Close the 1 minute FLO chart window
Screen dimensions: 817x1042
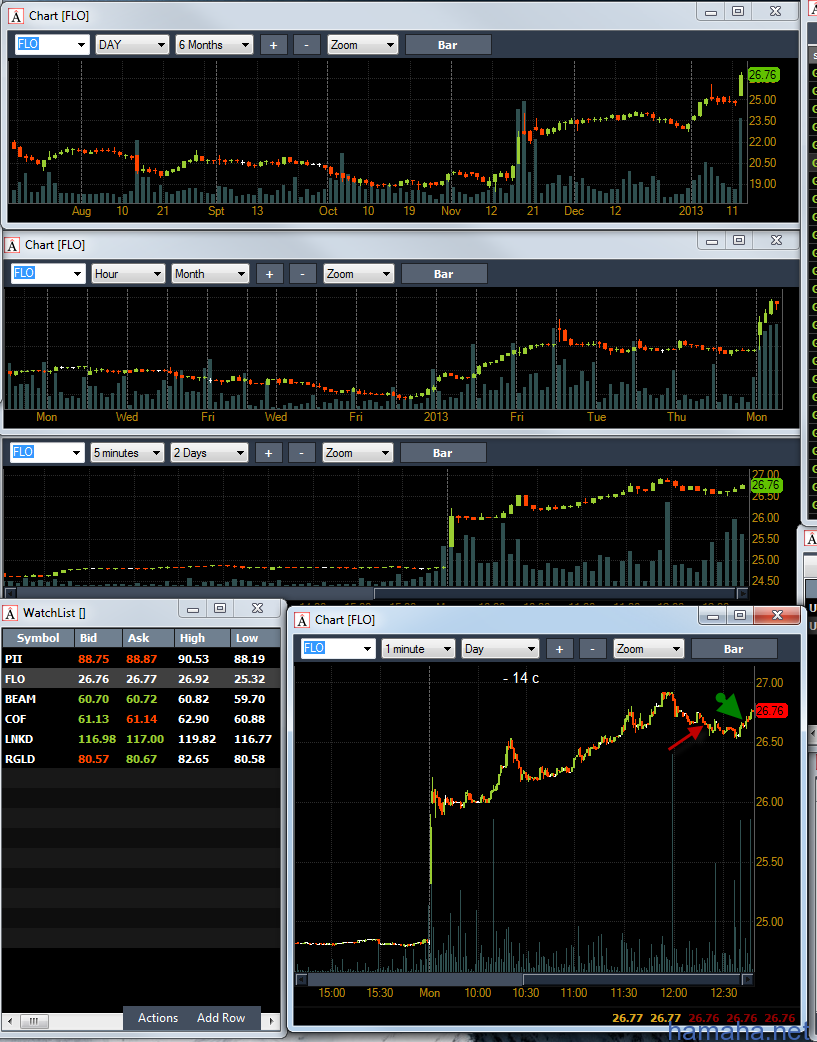click(x=776, y=615)
